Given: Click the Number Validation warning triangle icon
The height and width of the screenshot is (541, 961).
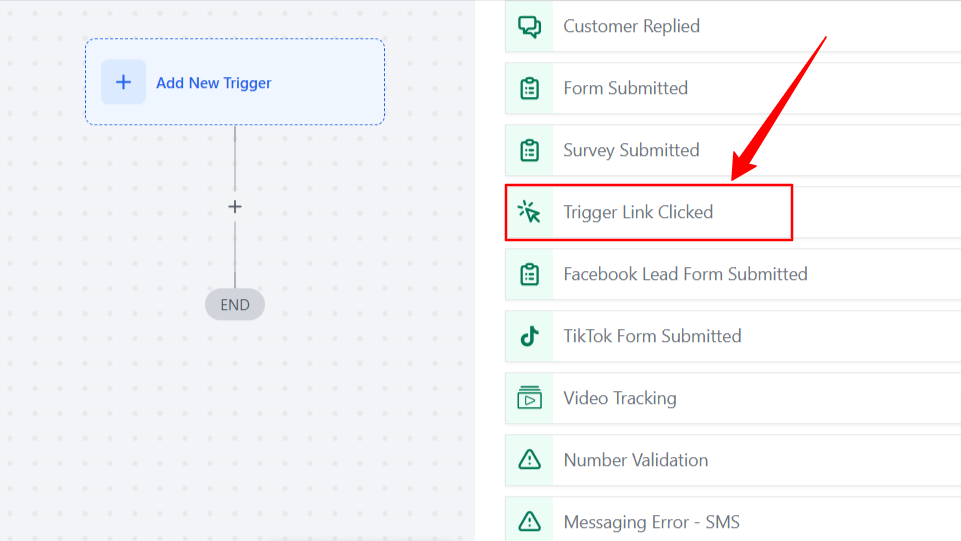Looking at the screenshot, I should coord(530,460).
